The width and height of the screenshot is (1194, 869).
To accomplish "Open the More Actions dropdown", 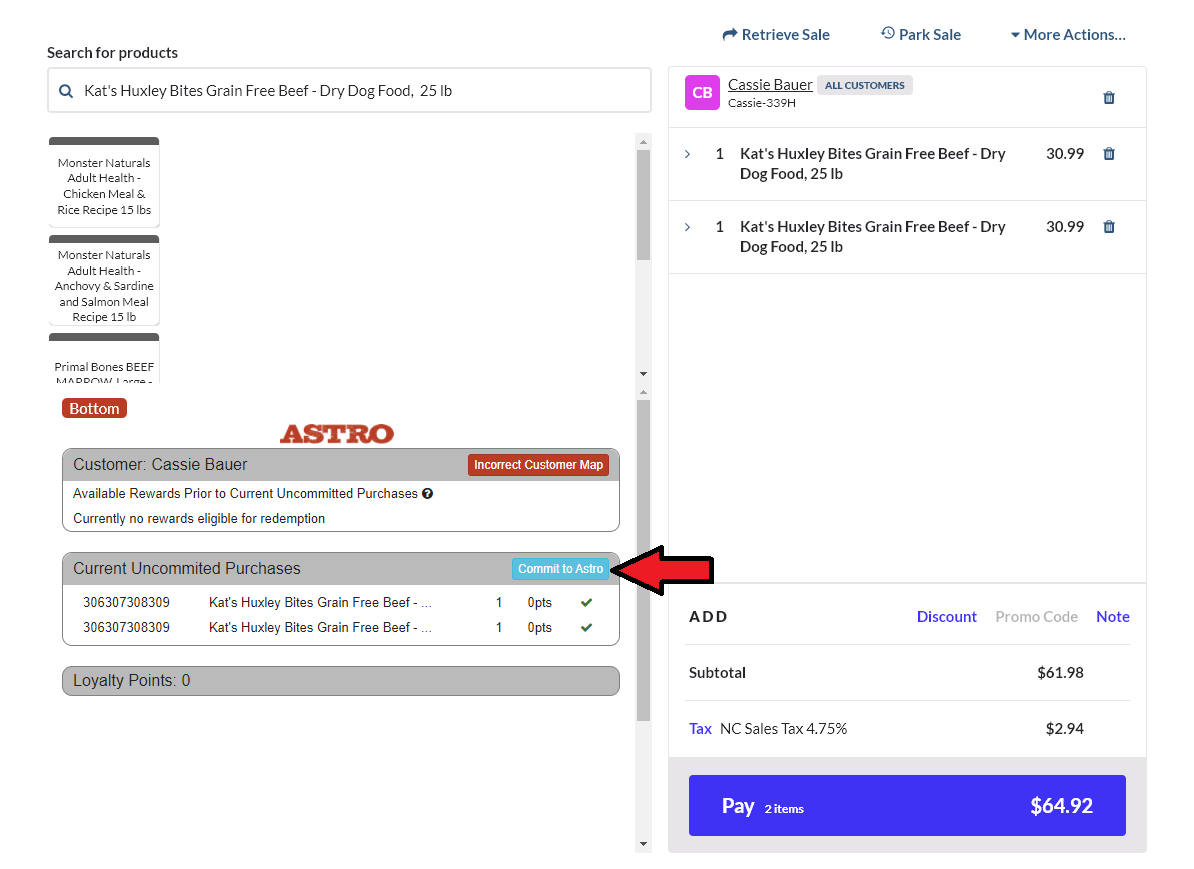I will point(1067,35).
